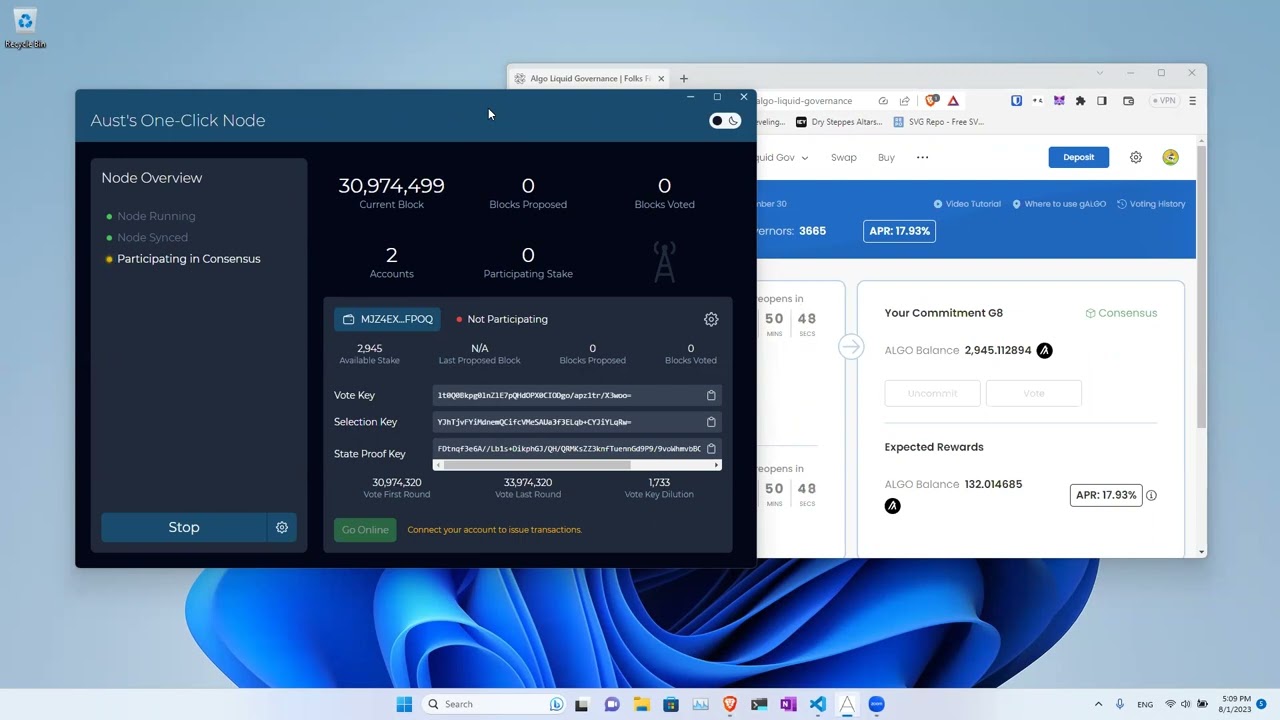Image resolution: width=1280 pixels, height=720 pixels.
Task: Open SVG Repo bookmark
Action: pyautogui.click(x=939, y=122)
